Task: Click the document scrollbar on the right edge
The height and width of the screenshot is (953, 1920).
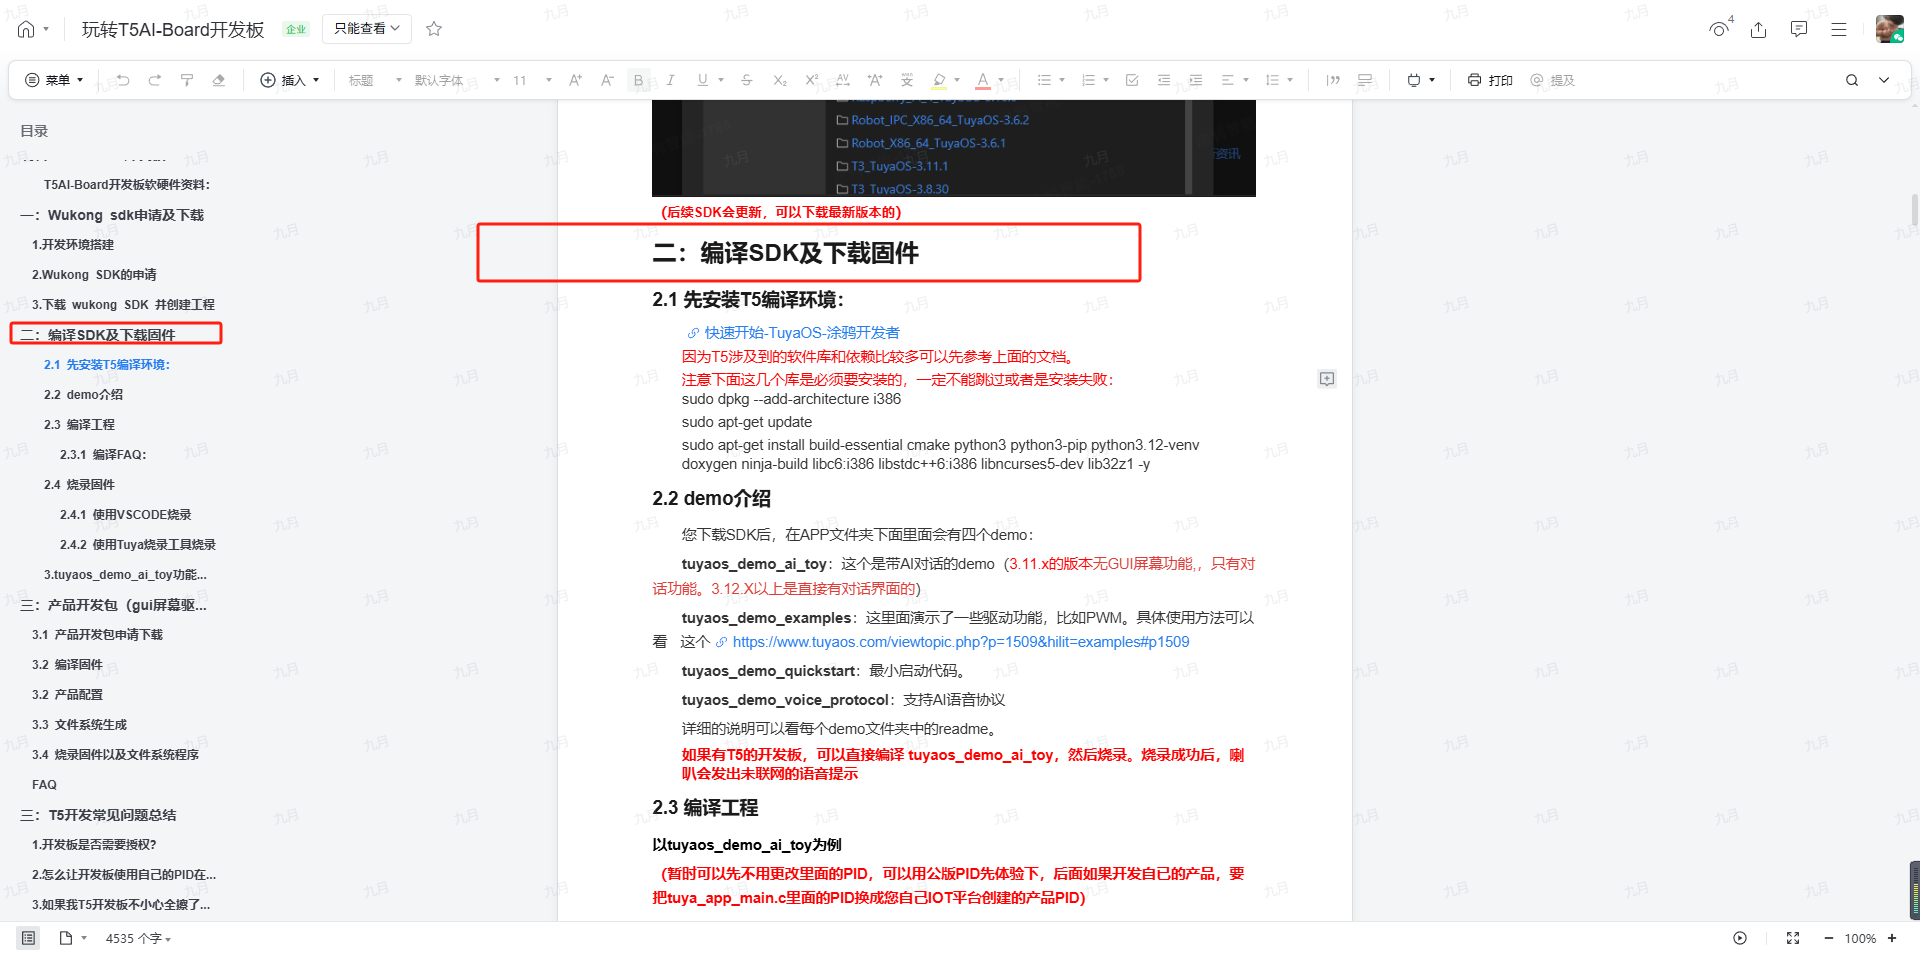Action: 1915,210
